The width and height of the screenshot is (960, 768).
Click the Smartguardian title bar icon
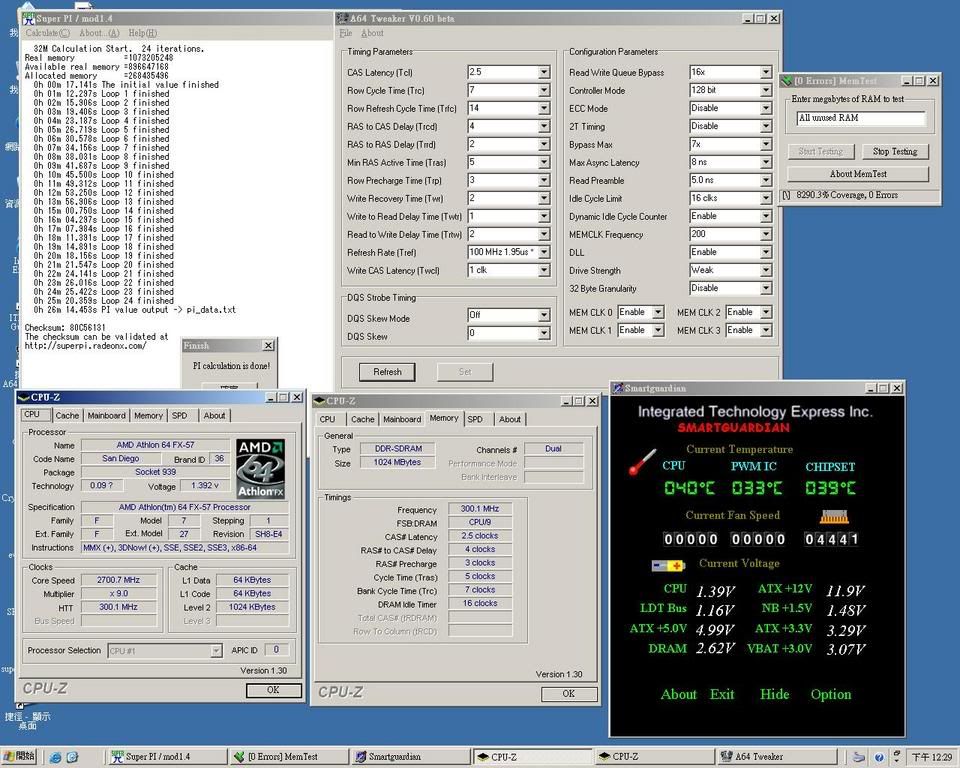[x=618, y=388]
